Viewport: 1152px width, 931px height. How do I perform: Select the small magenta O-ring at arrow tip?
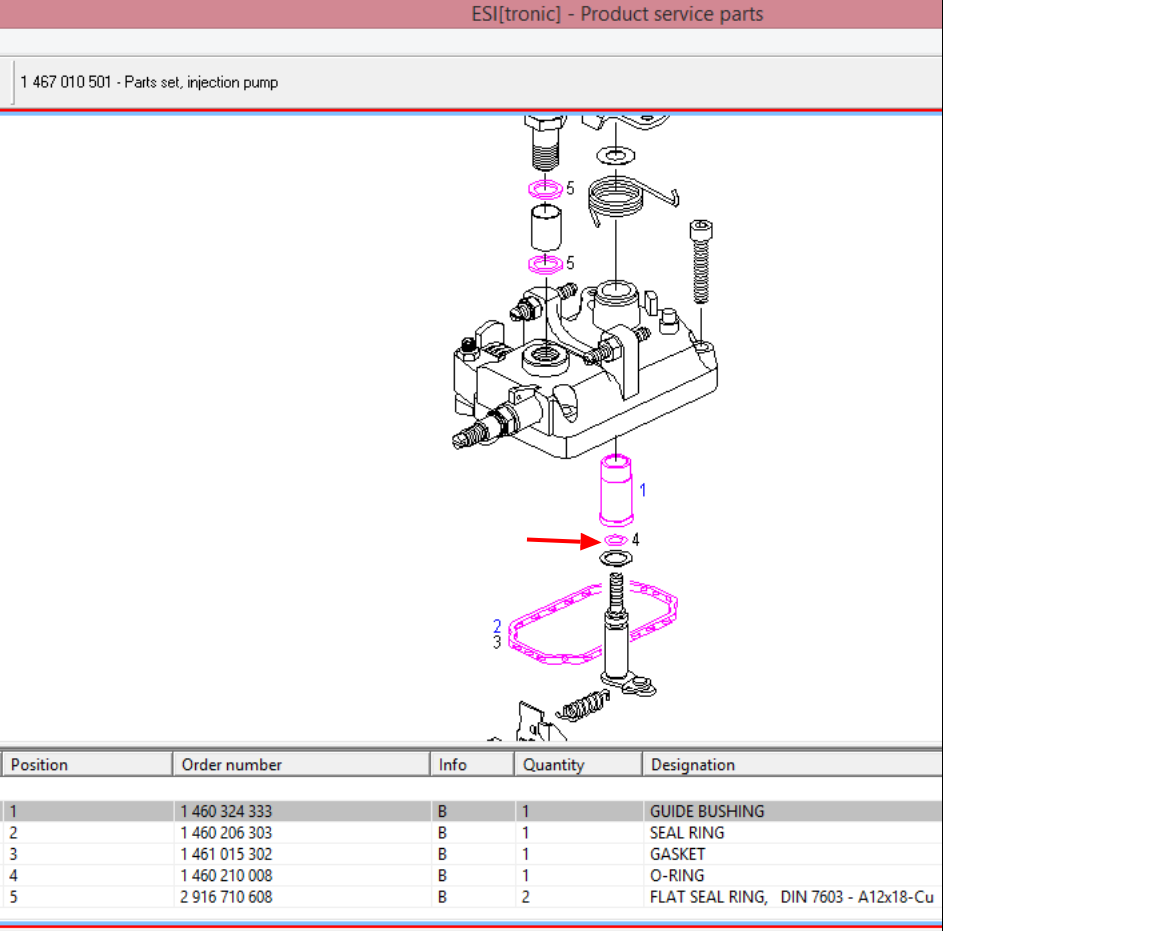614,540
